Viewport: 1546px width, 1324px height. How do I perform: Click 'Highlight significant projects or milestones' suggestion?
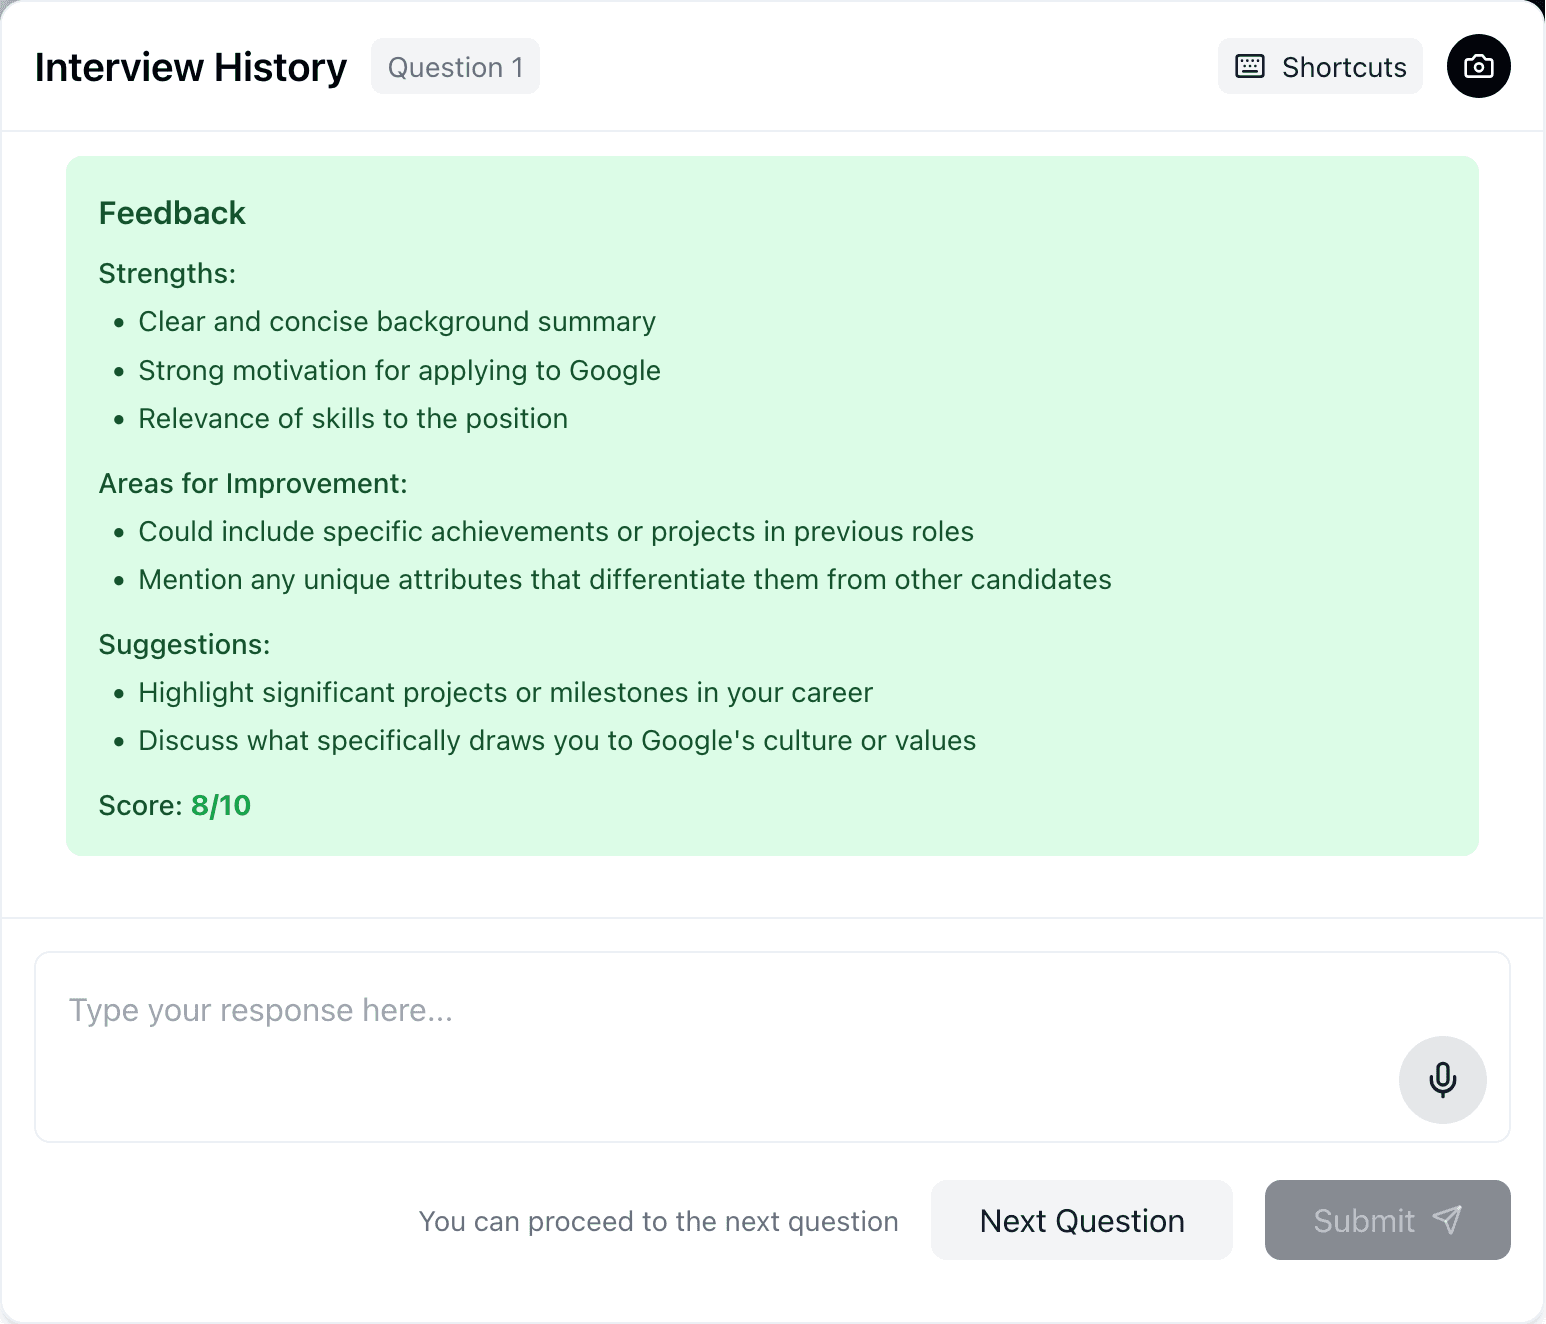tap(505, 692)
